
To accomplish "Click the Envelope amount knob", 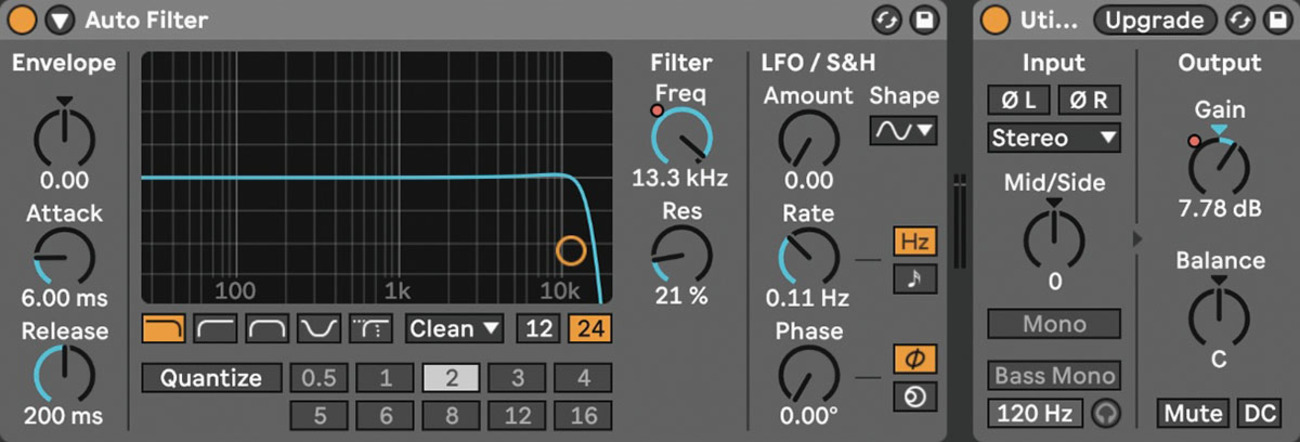I will coord(65,136).
